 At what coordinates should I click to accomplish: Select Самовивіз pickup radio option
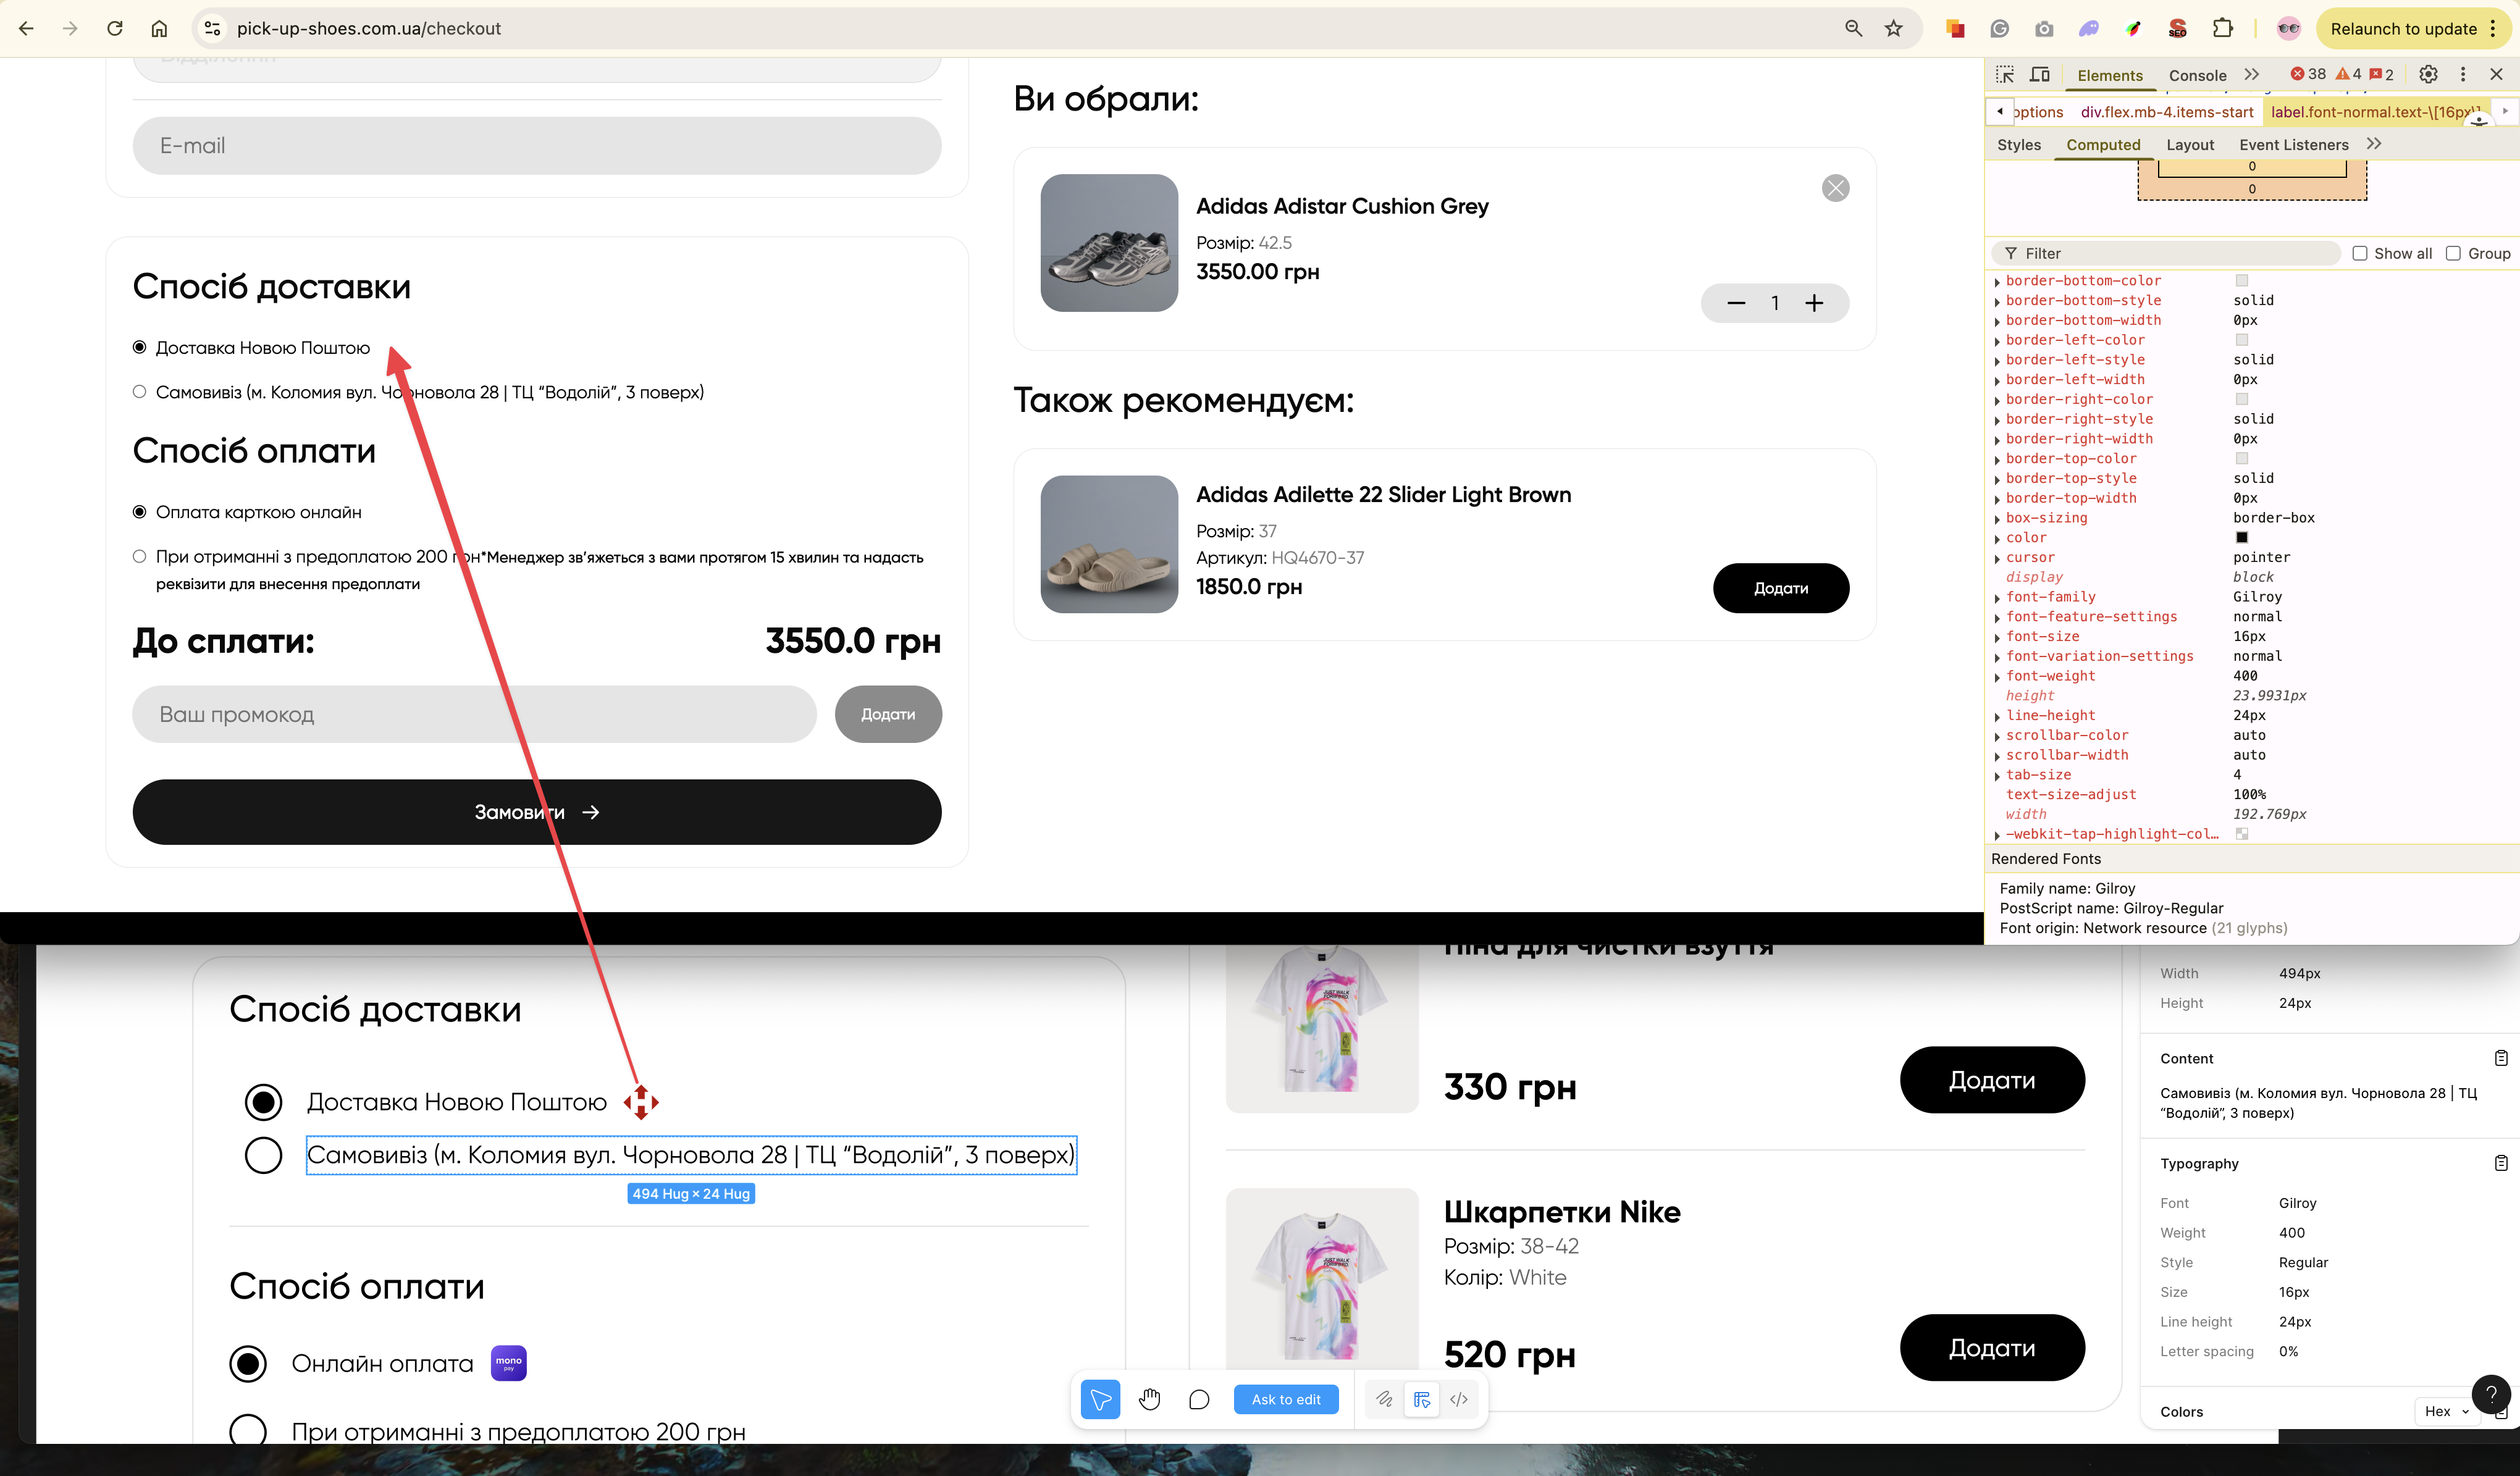coord(139,392)
